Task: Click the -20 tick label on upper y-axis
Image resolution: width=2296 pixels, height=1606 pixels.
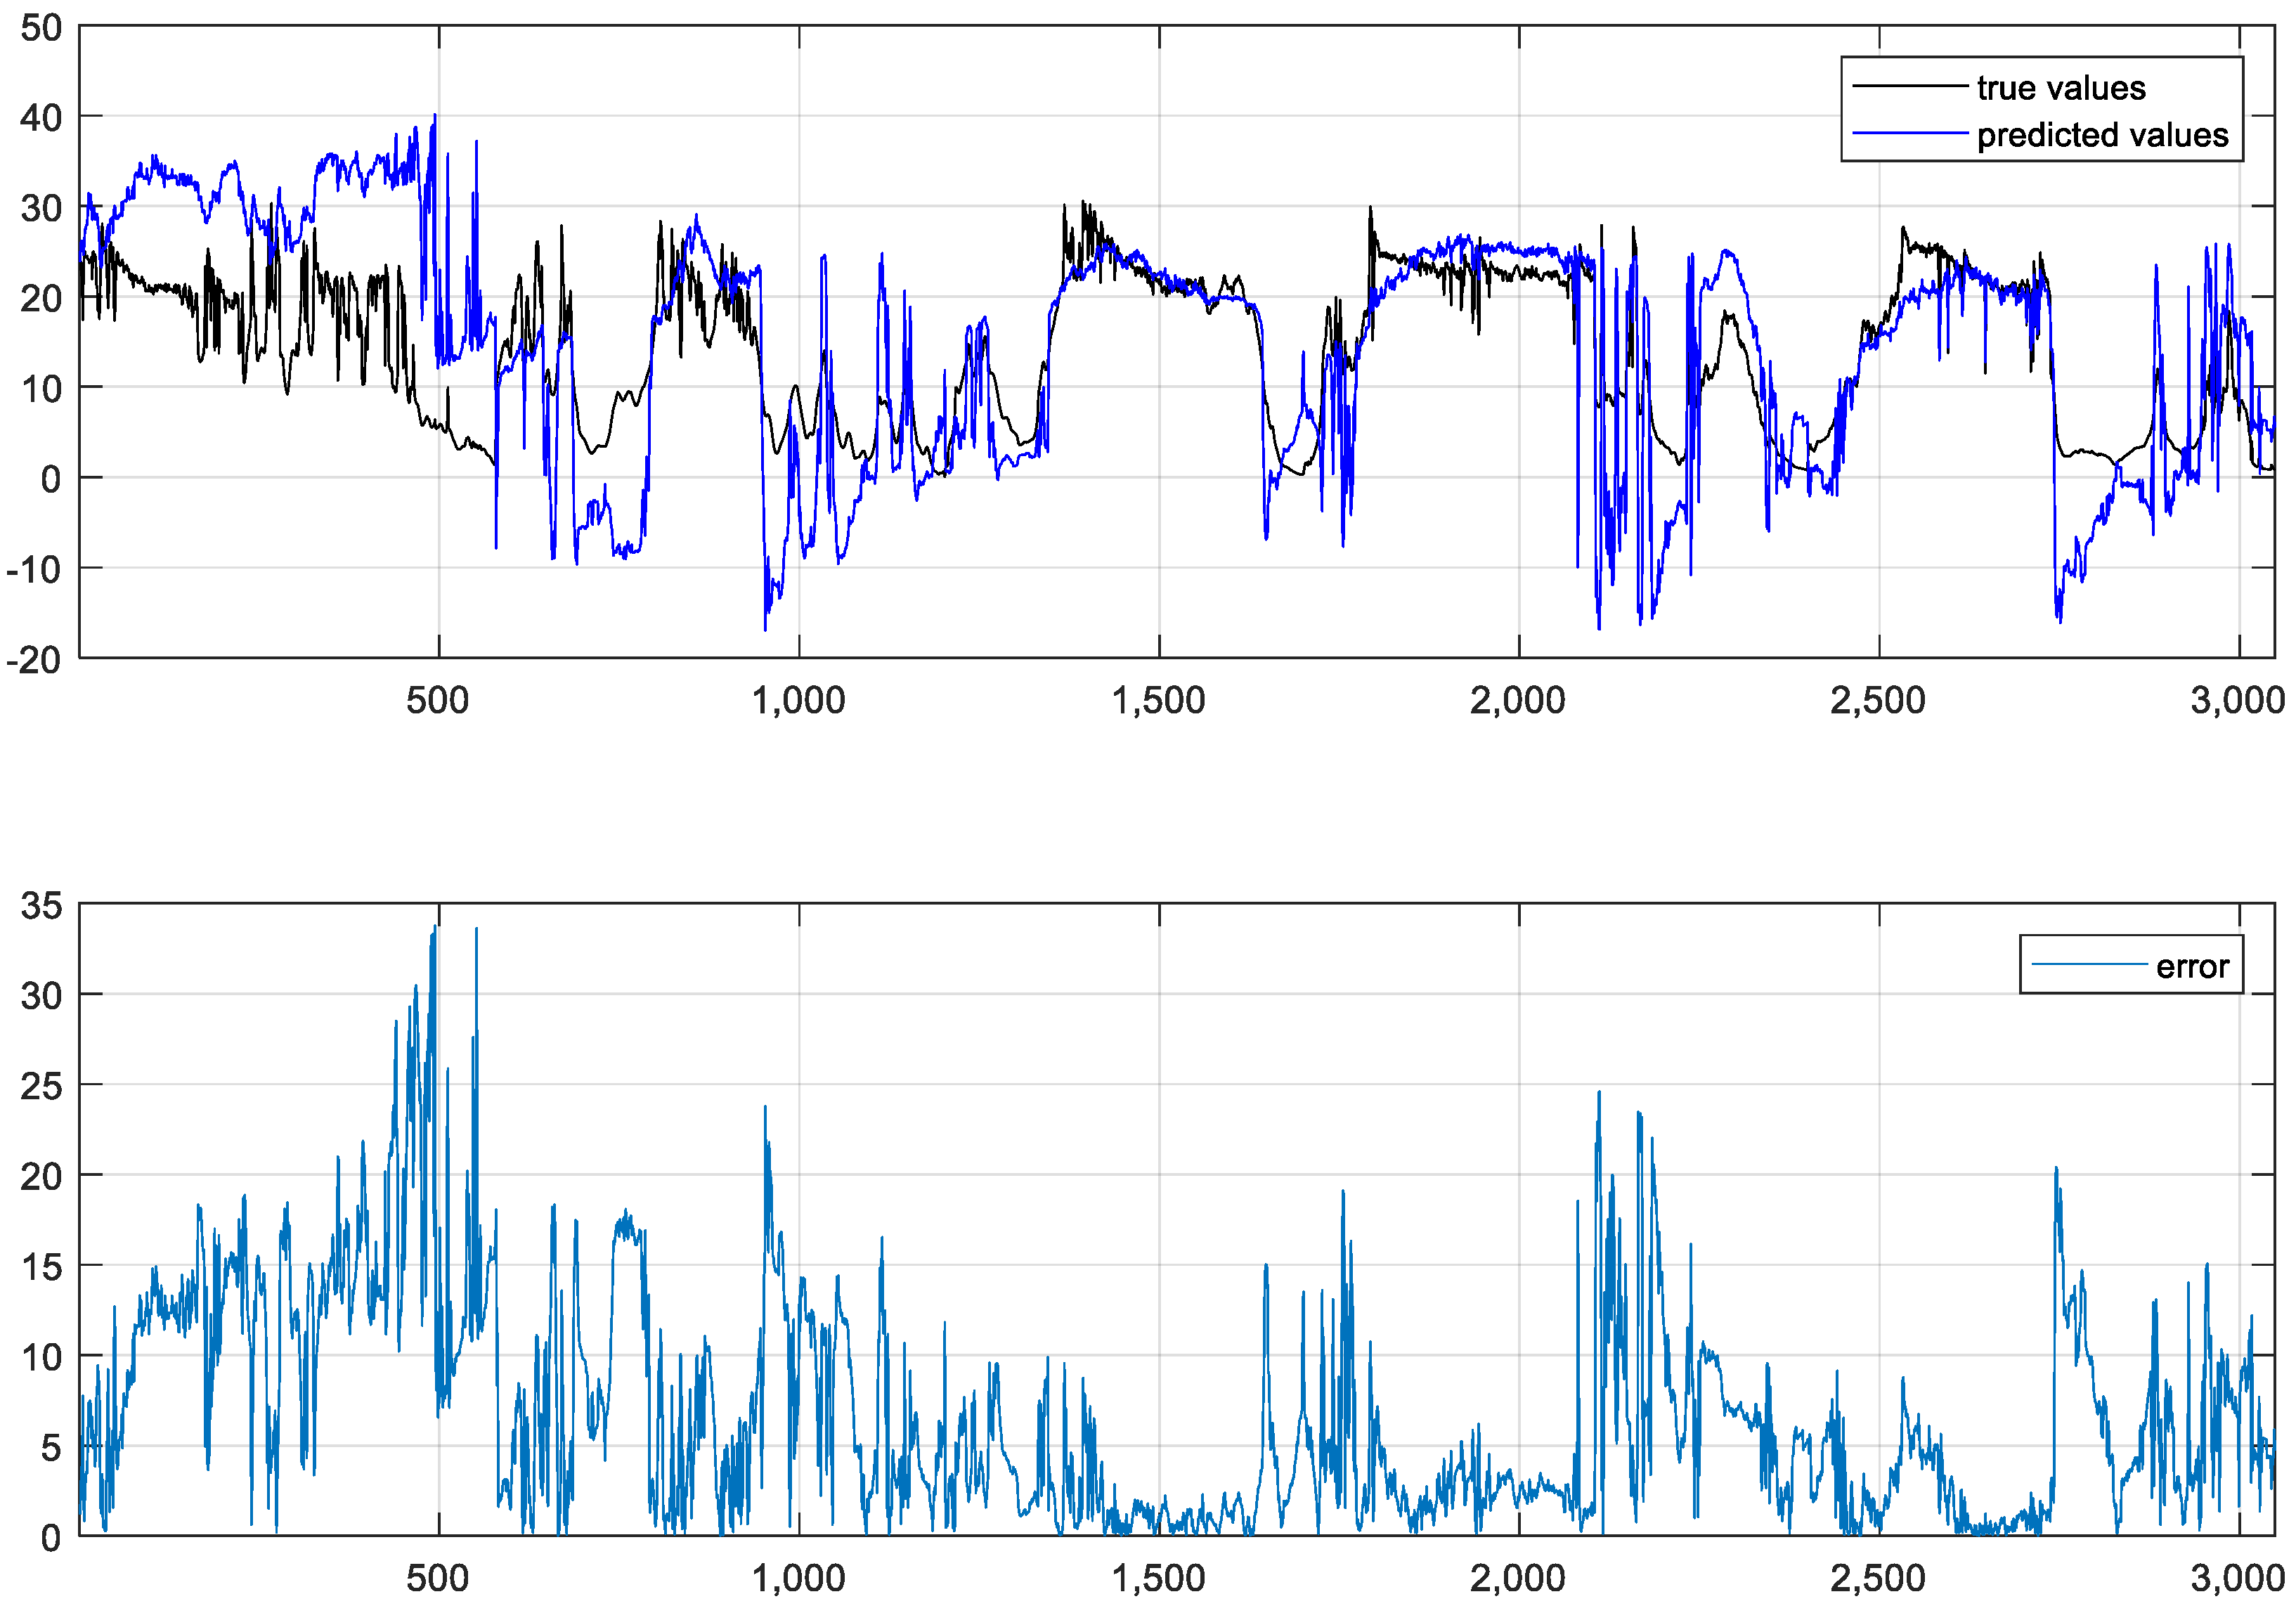Action: (x=34, y=660)
